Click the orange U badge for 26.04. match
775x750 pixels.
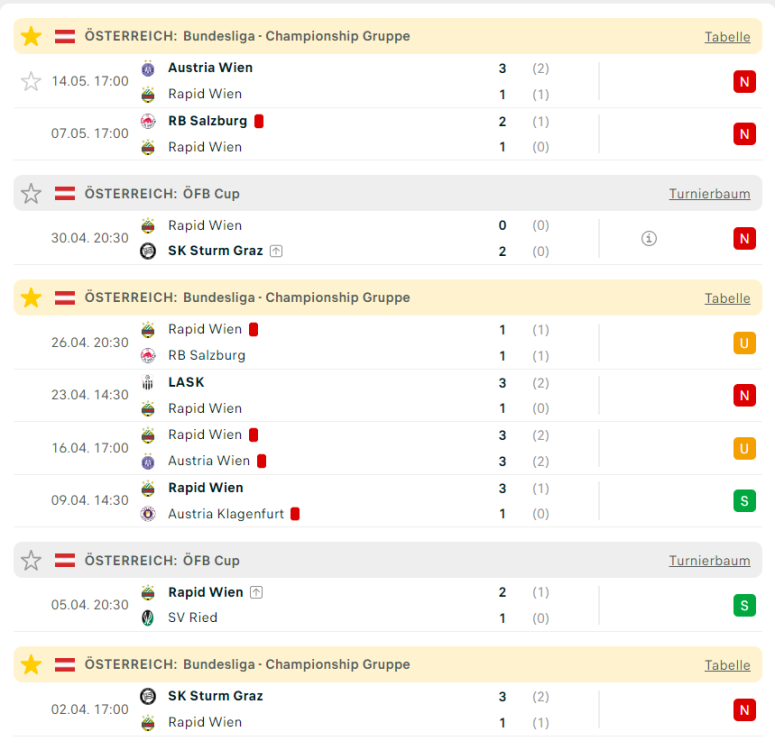click(x=744, y=343)
